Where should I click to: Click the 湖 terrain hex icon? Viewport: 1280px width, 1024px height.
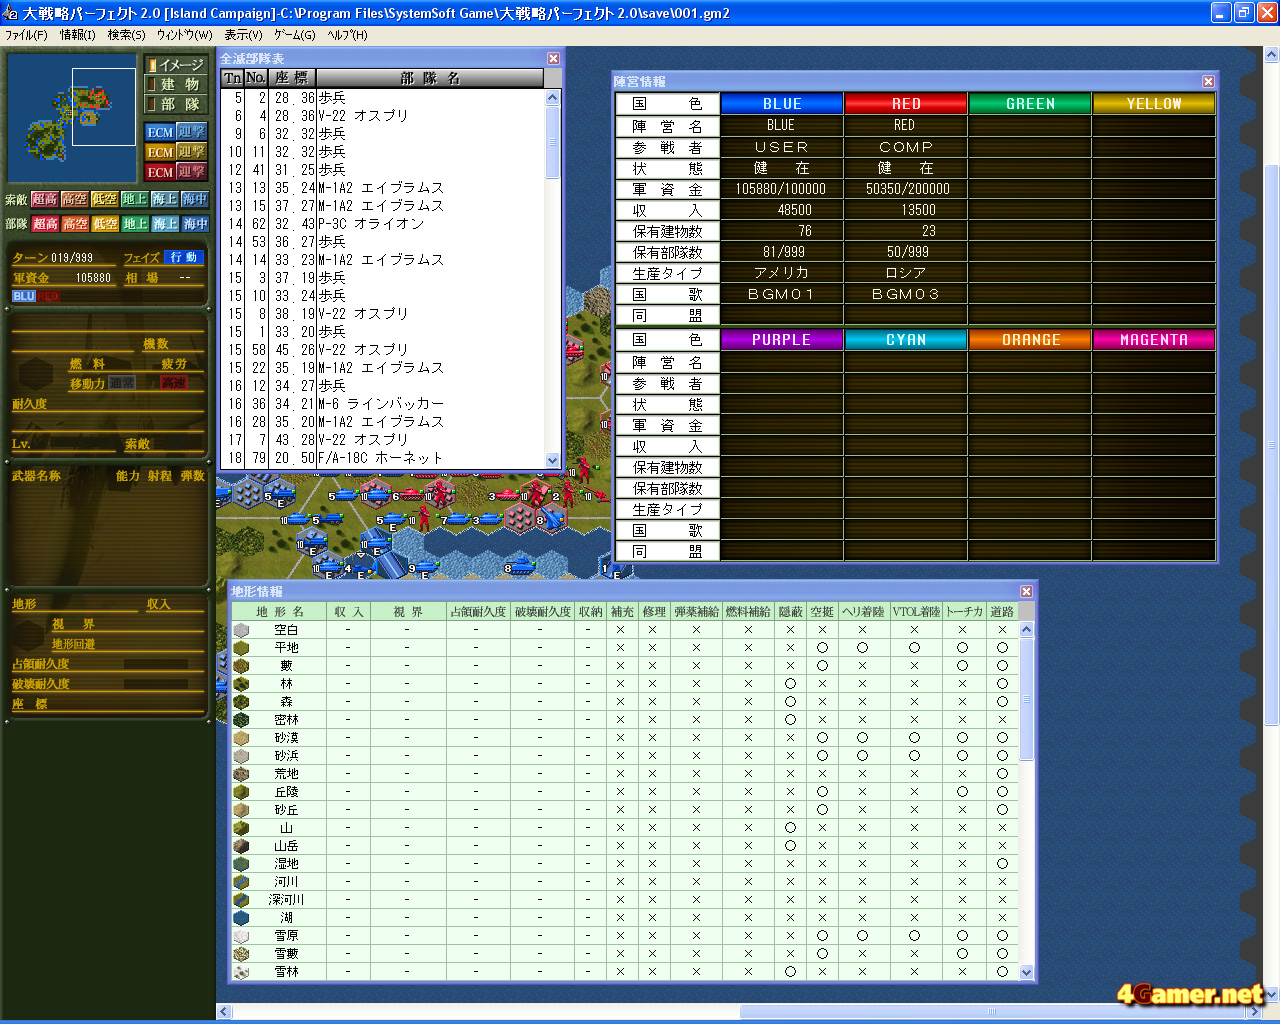241,918
